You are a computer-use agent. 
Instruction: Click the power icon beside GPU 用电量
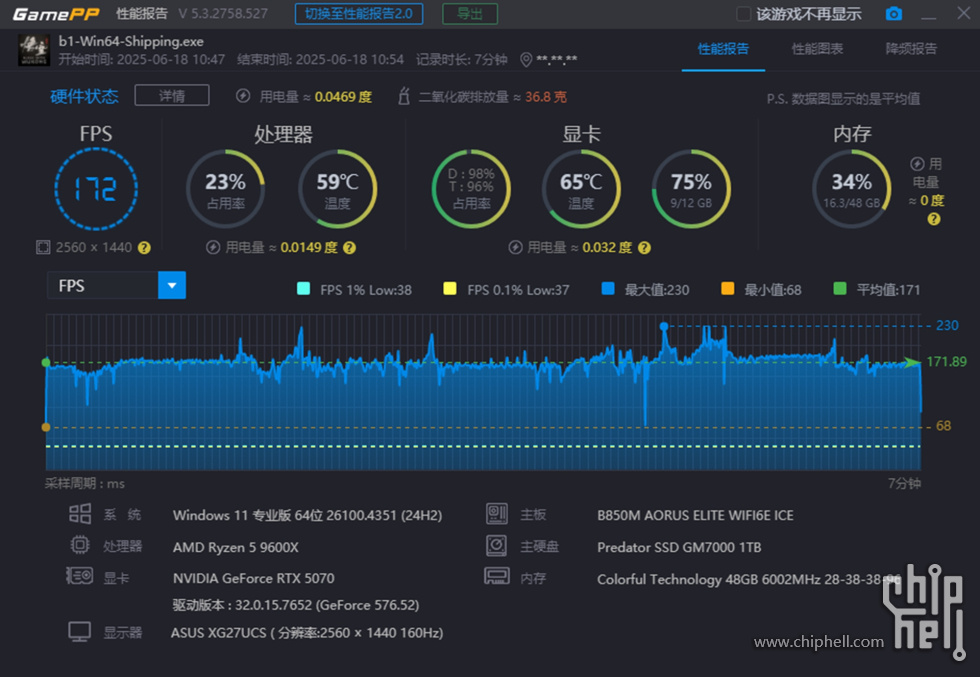pyautogui.click(x=516, y=248)
